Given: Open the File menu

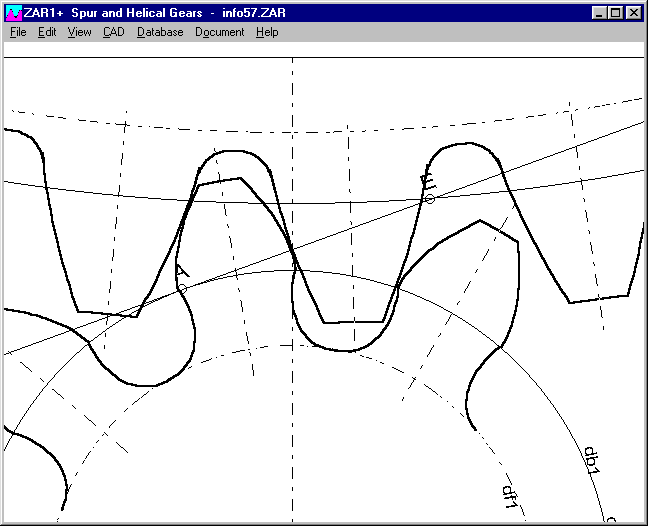Looking at the screenshot, I should coord(18,32).
